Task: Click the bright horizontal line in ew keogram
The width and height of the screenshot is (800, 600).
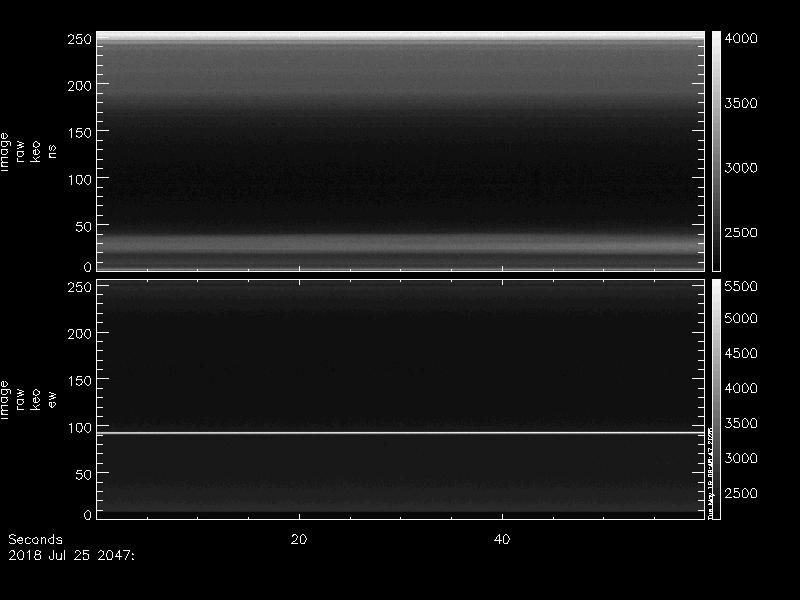Action: [x=401, y=433]
